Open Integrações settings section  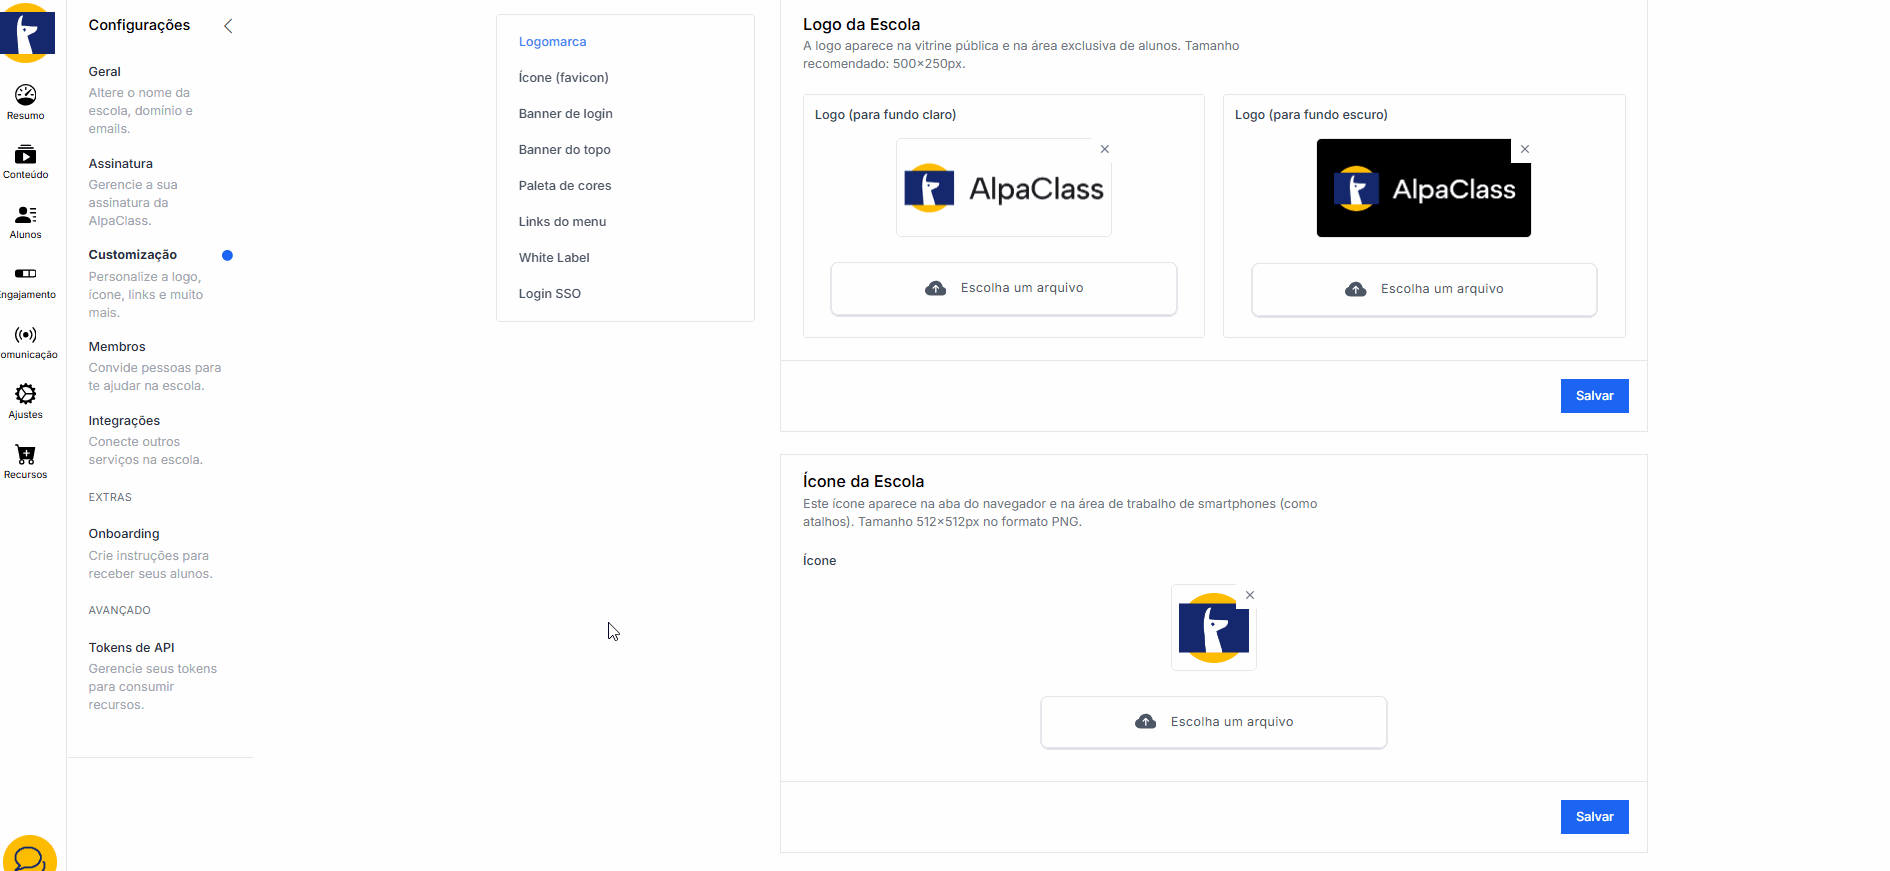[124, 421]
